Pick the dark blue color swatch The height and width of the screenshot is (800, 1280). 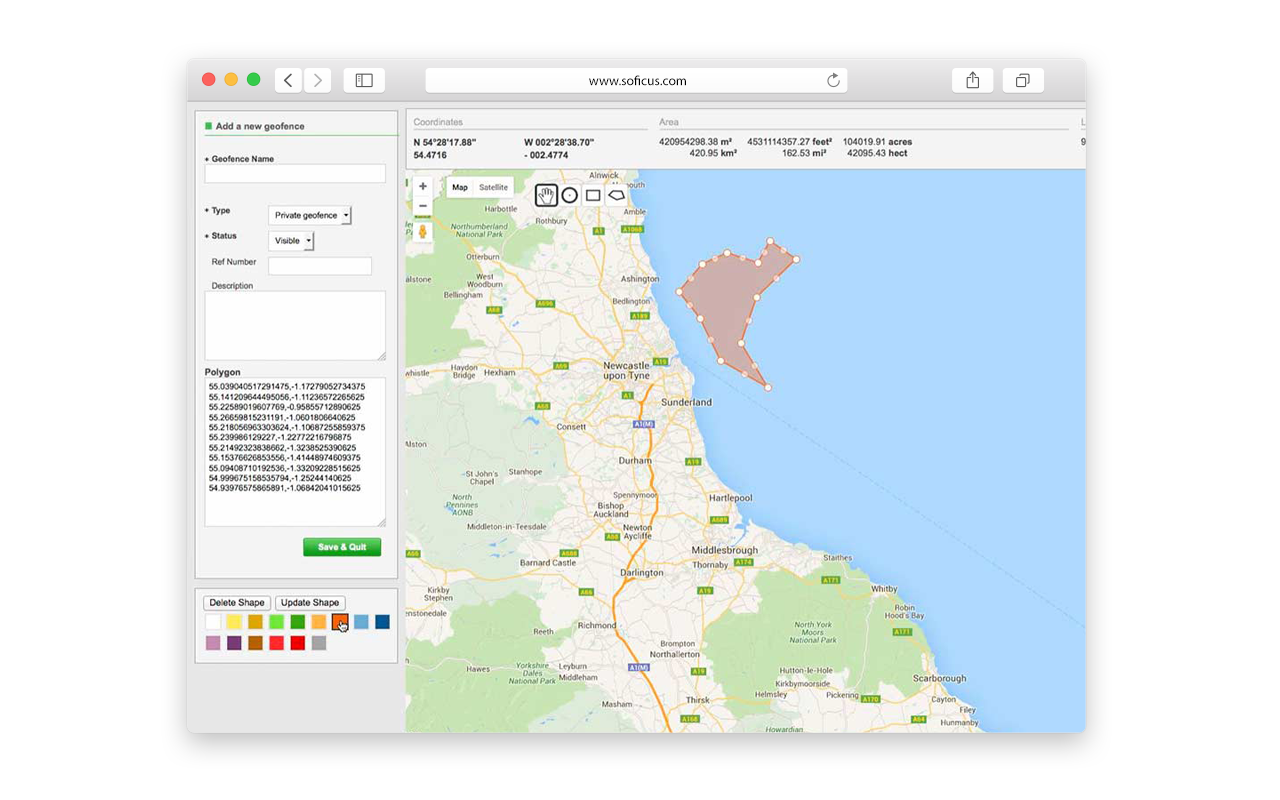pyautogui.click(x=382, y=622)
